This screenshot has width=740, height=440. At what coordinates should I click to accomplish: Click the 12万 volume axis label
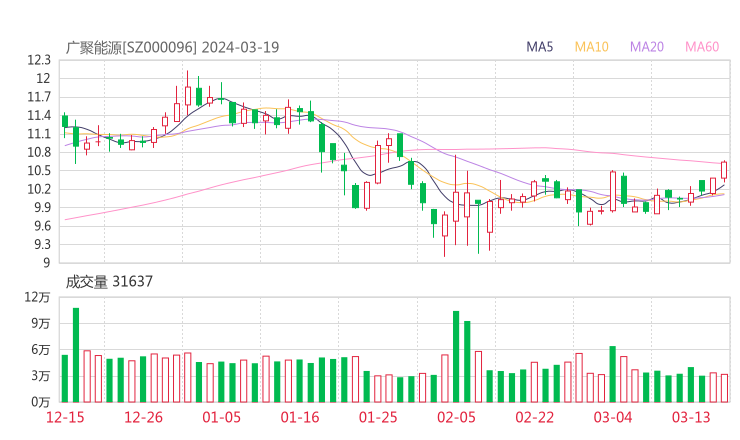click(37, 297)
